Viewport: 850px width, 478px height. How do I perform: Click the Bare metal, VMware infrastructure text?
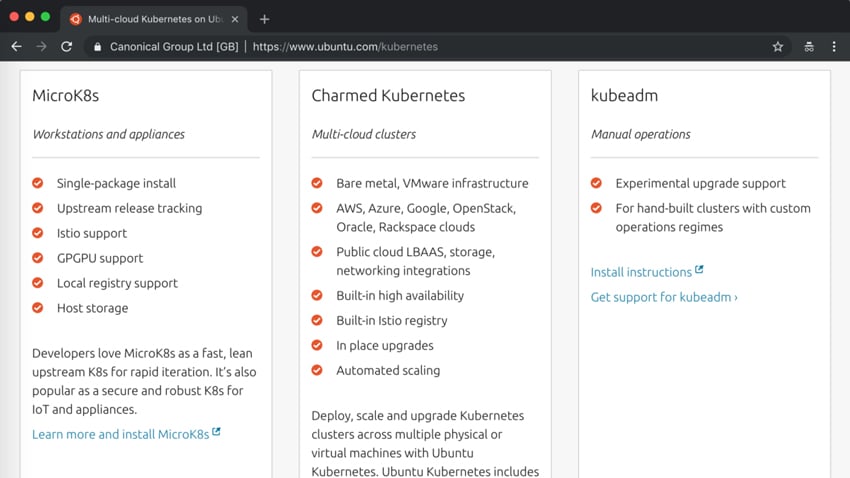tap(432, 183)
